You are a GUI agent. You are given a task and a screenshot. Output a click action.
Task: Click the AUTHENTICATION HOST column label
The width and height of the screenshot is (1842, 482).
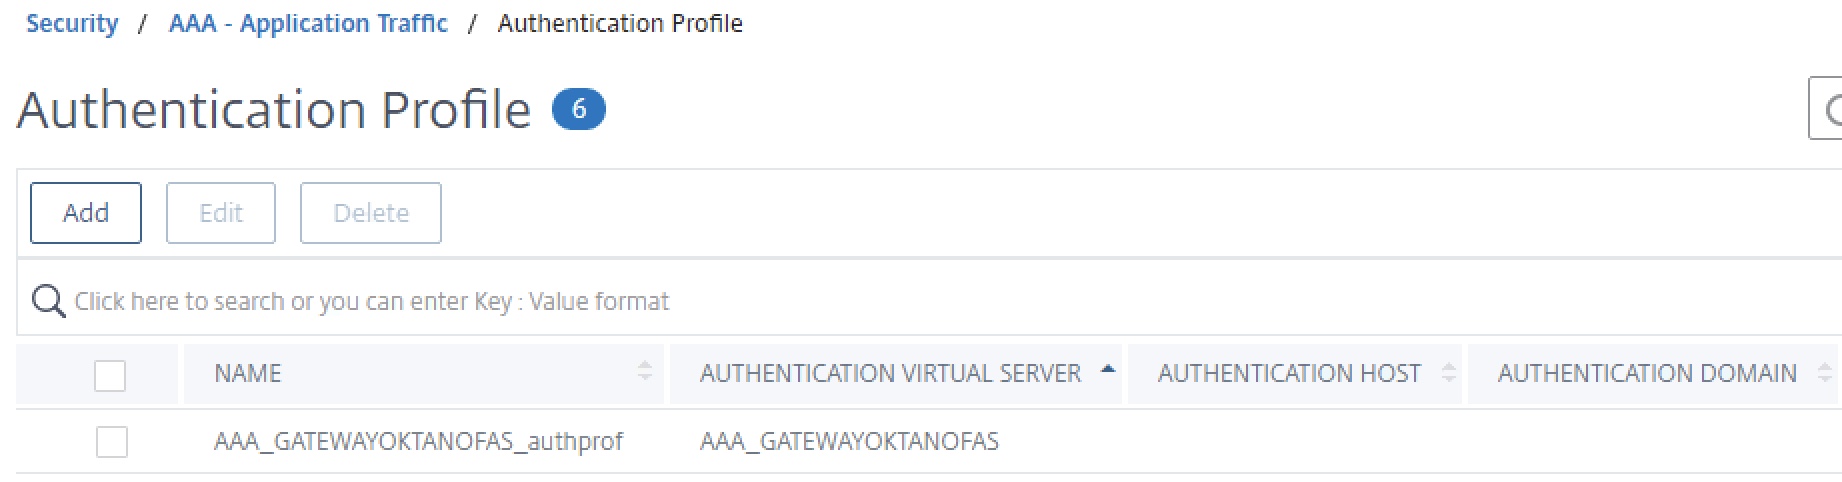coord(1289,373)
